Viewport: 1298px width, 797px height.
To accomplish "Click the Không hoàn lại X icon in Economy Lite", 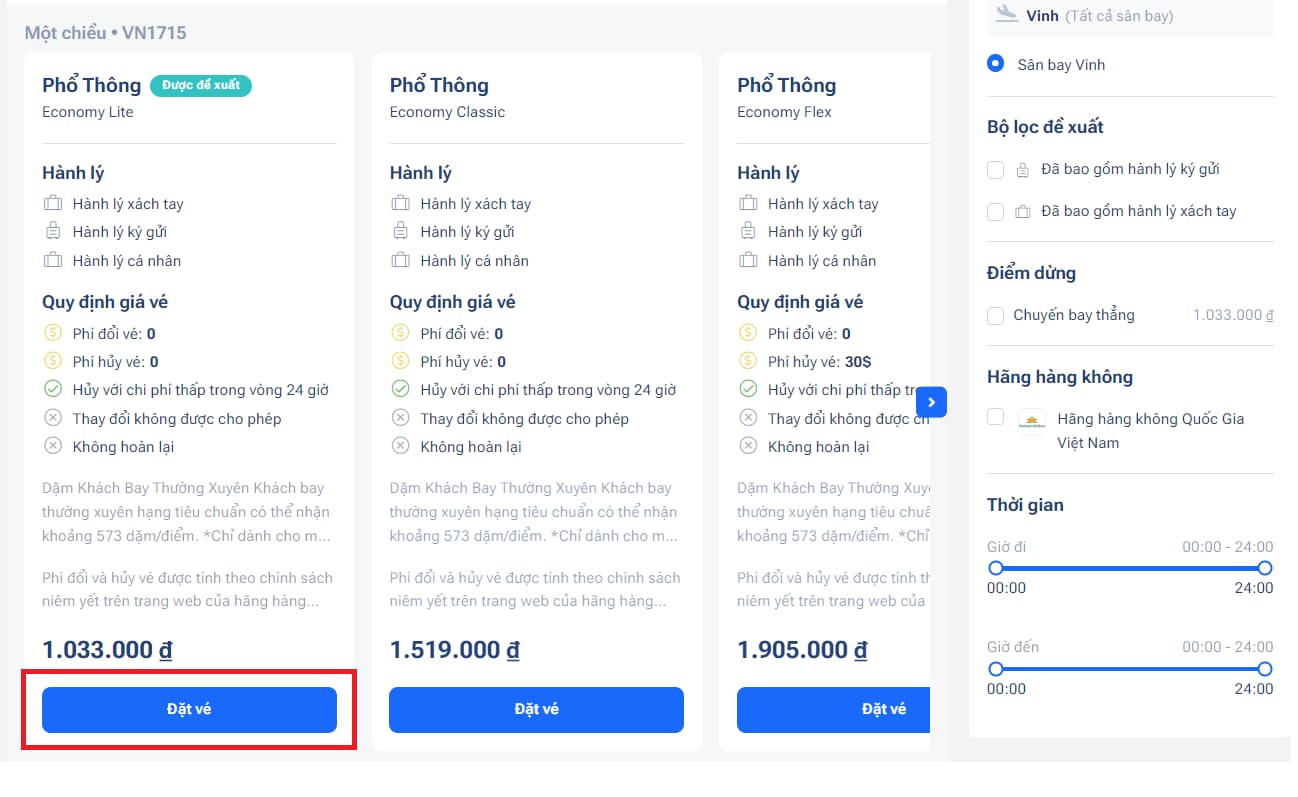I will pyautogui.click(x=52, y=446).
